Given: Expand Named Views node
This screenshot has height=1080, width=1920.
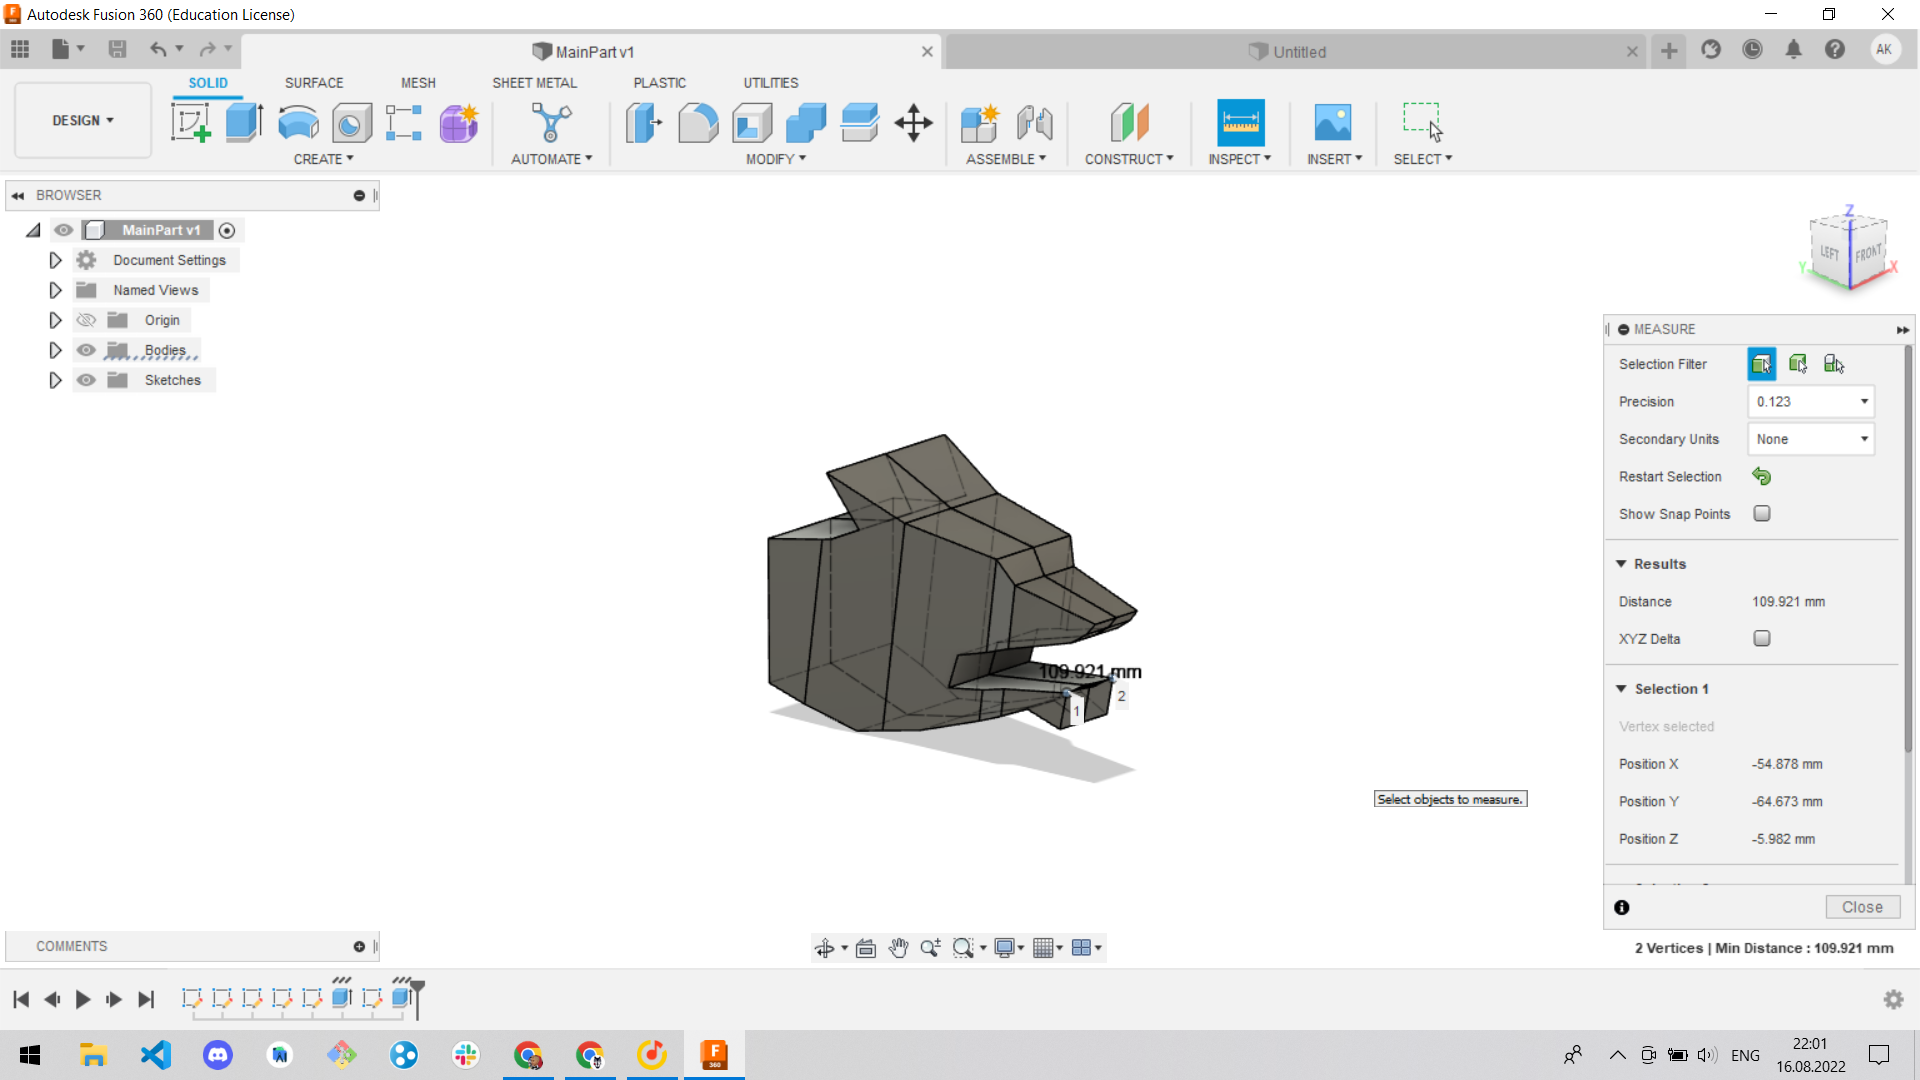Looking at the screenshot, I should (x=55, y=290).
